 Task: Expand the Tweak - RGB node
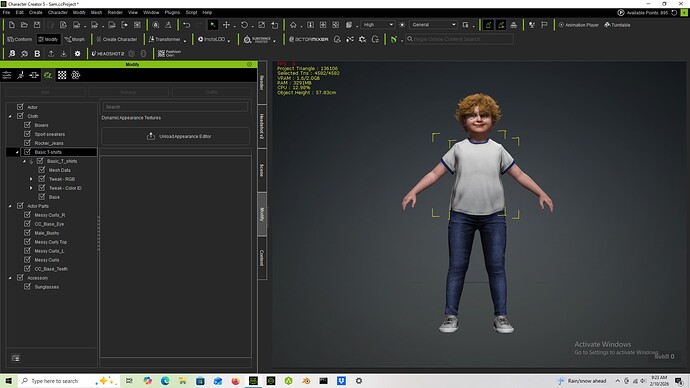(x=31, y=179)
